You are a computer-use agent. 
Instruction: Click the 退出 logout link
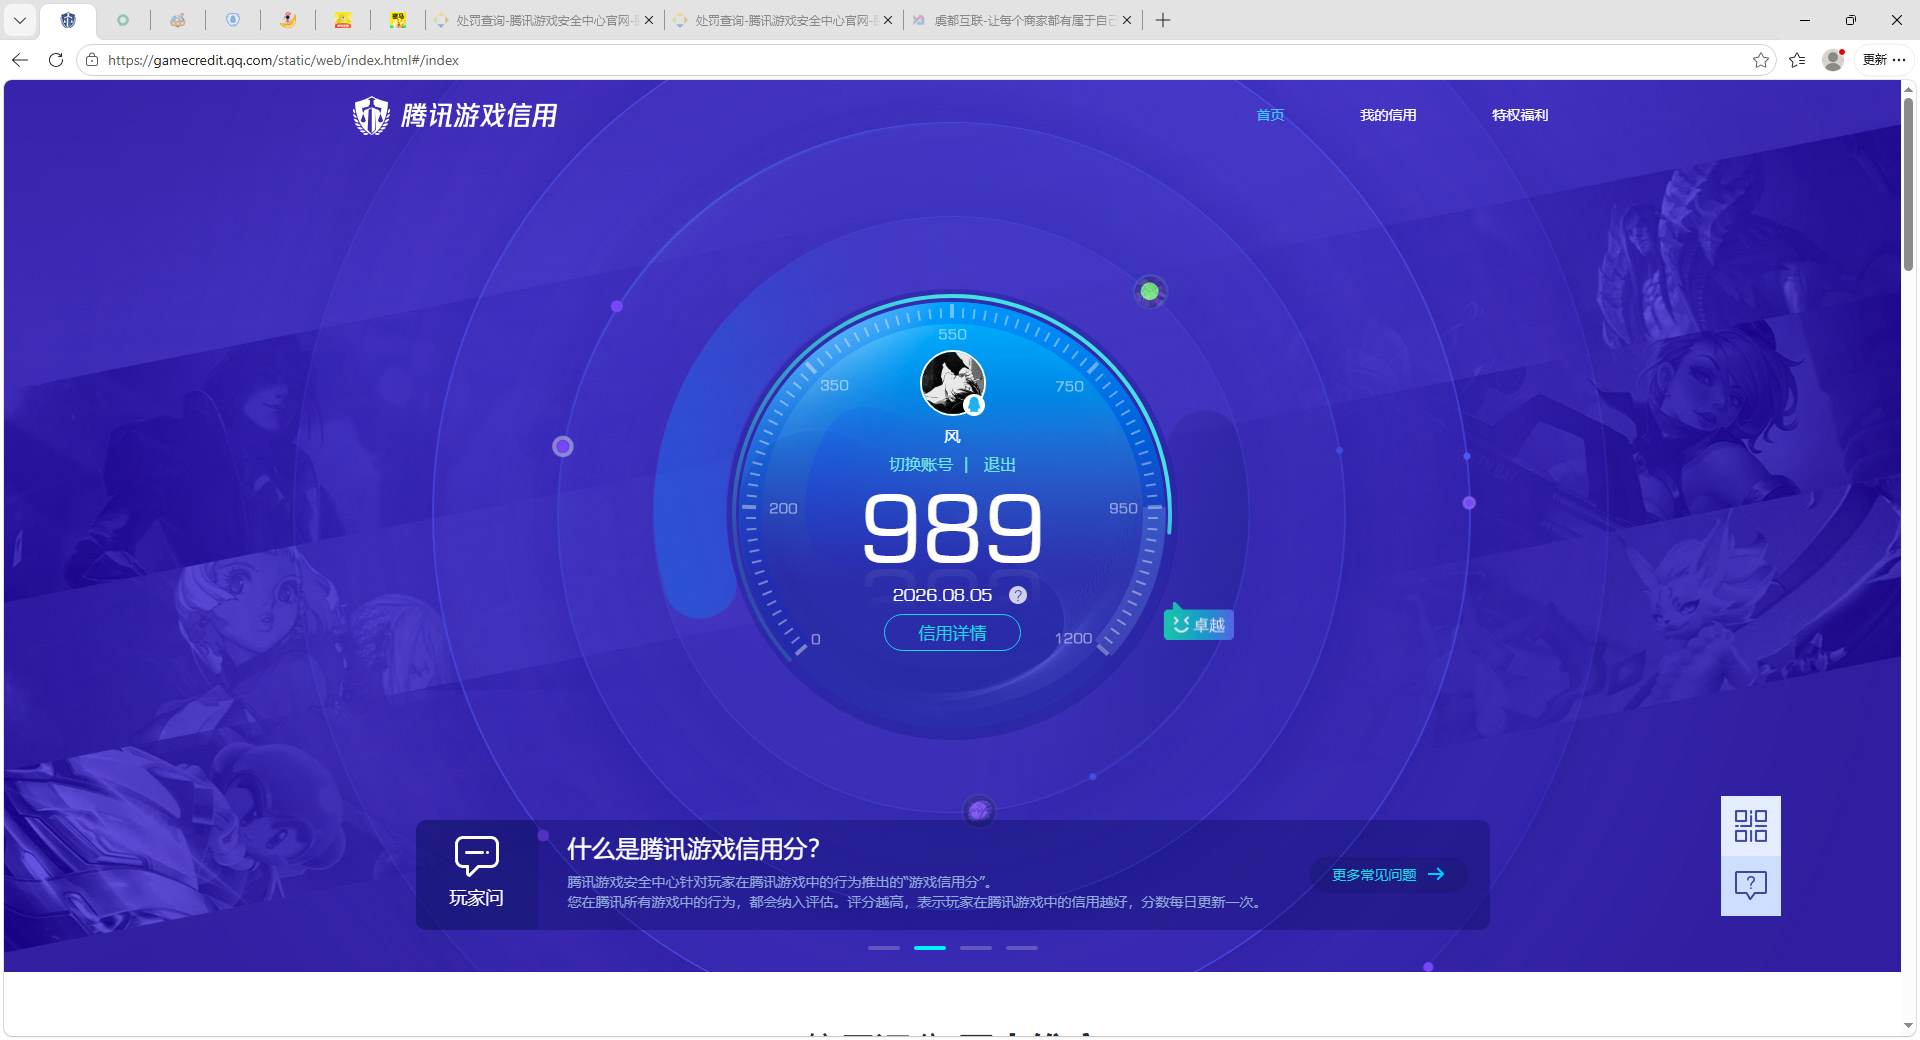[999, 465]
